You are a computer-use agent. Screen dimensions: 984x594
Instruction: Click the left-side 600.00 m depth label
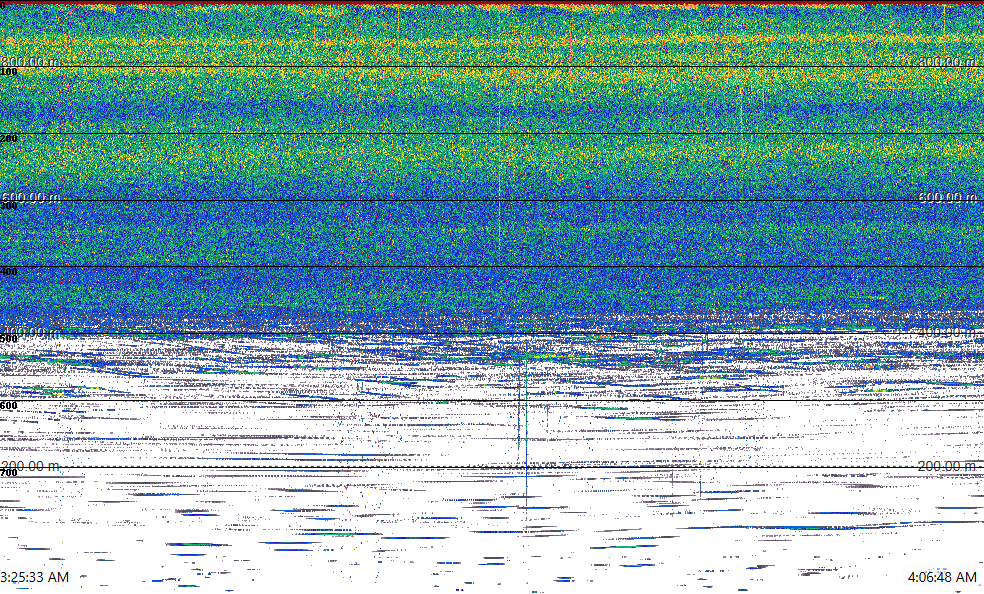point(31,197)
